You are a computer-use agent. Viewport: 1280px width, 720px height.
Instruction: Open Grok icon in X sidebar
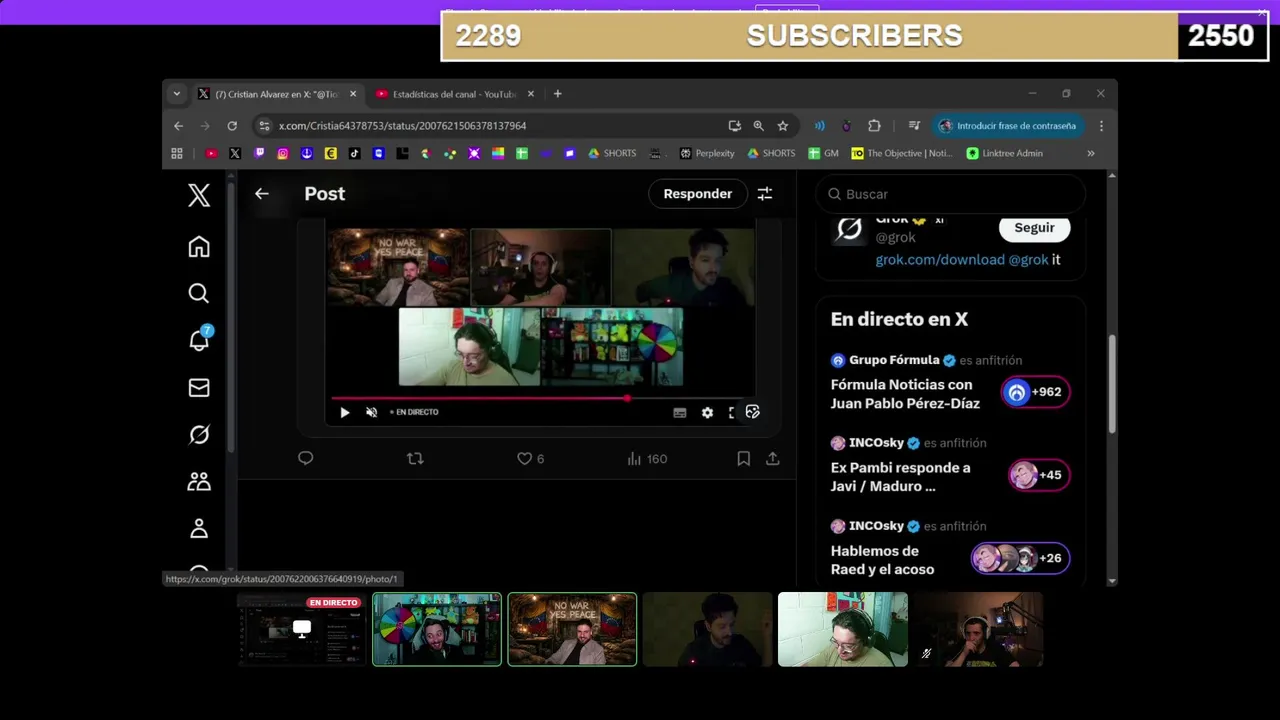pos(199,434)
